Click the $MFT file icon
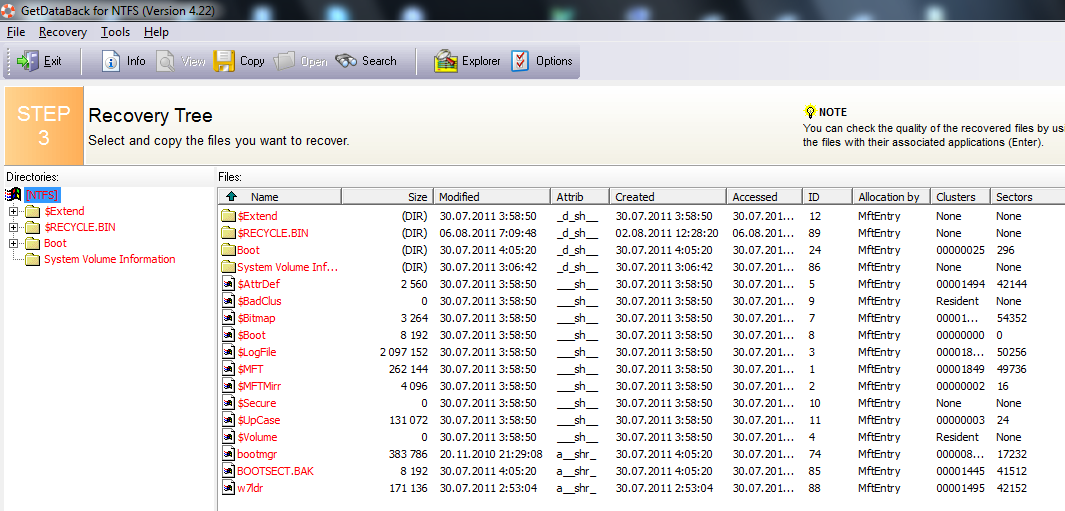This screenshot has height=511, width=1065. (229, 369)
